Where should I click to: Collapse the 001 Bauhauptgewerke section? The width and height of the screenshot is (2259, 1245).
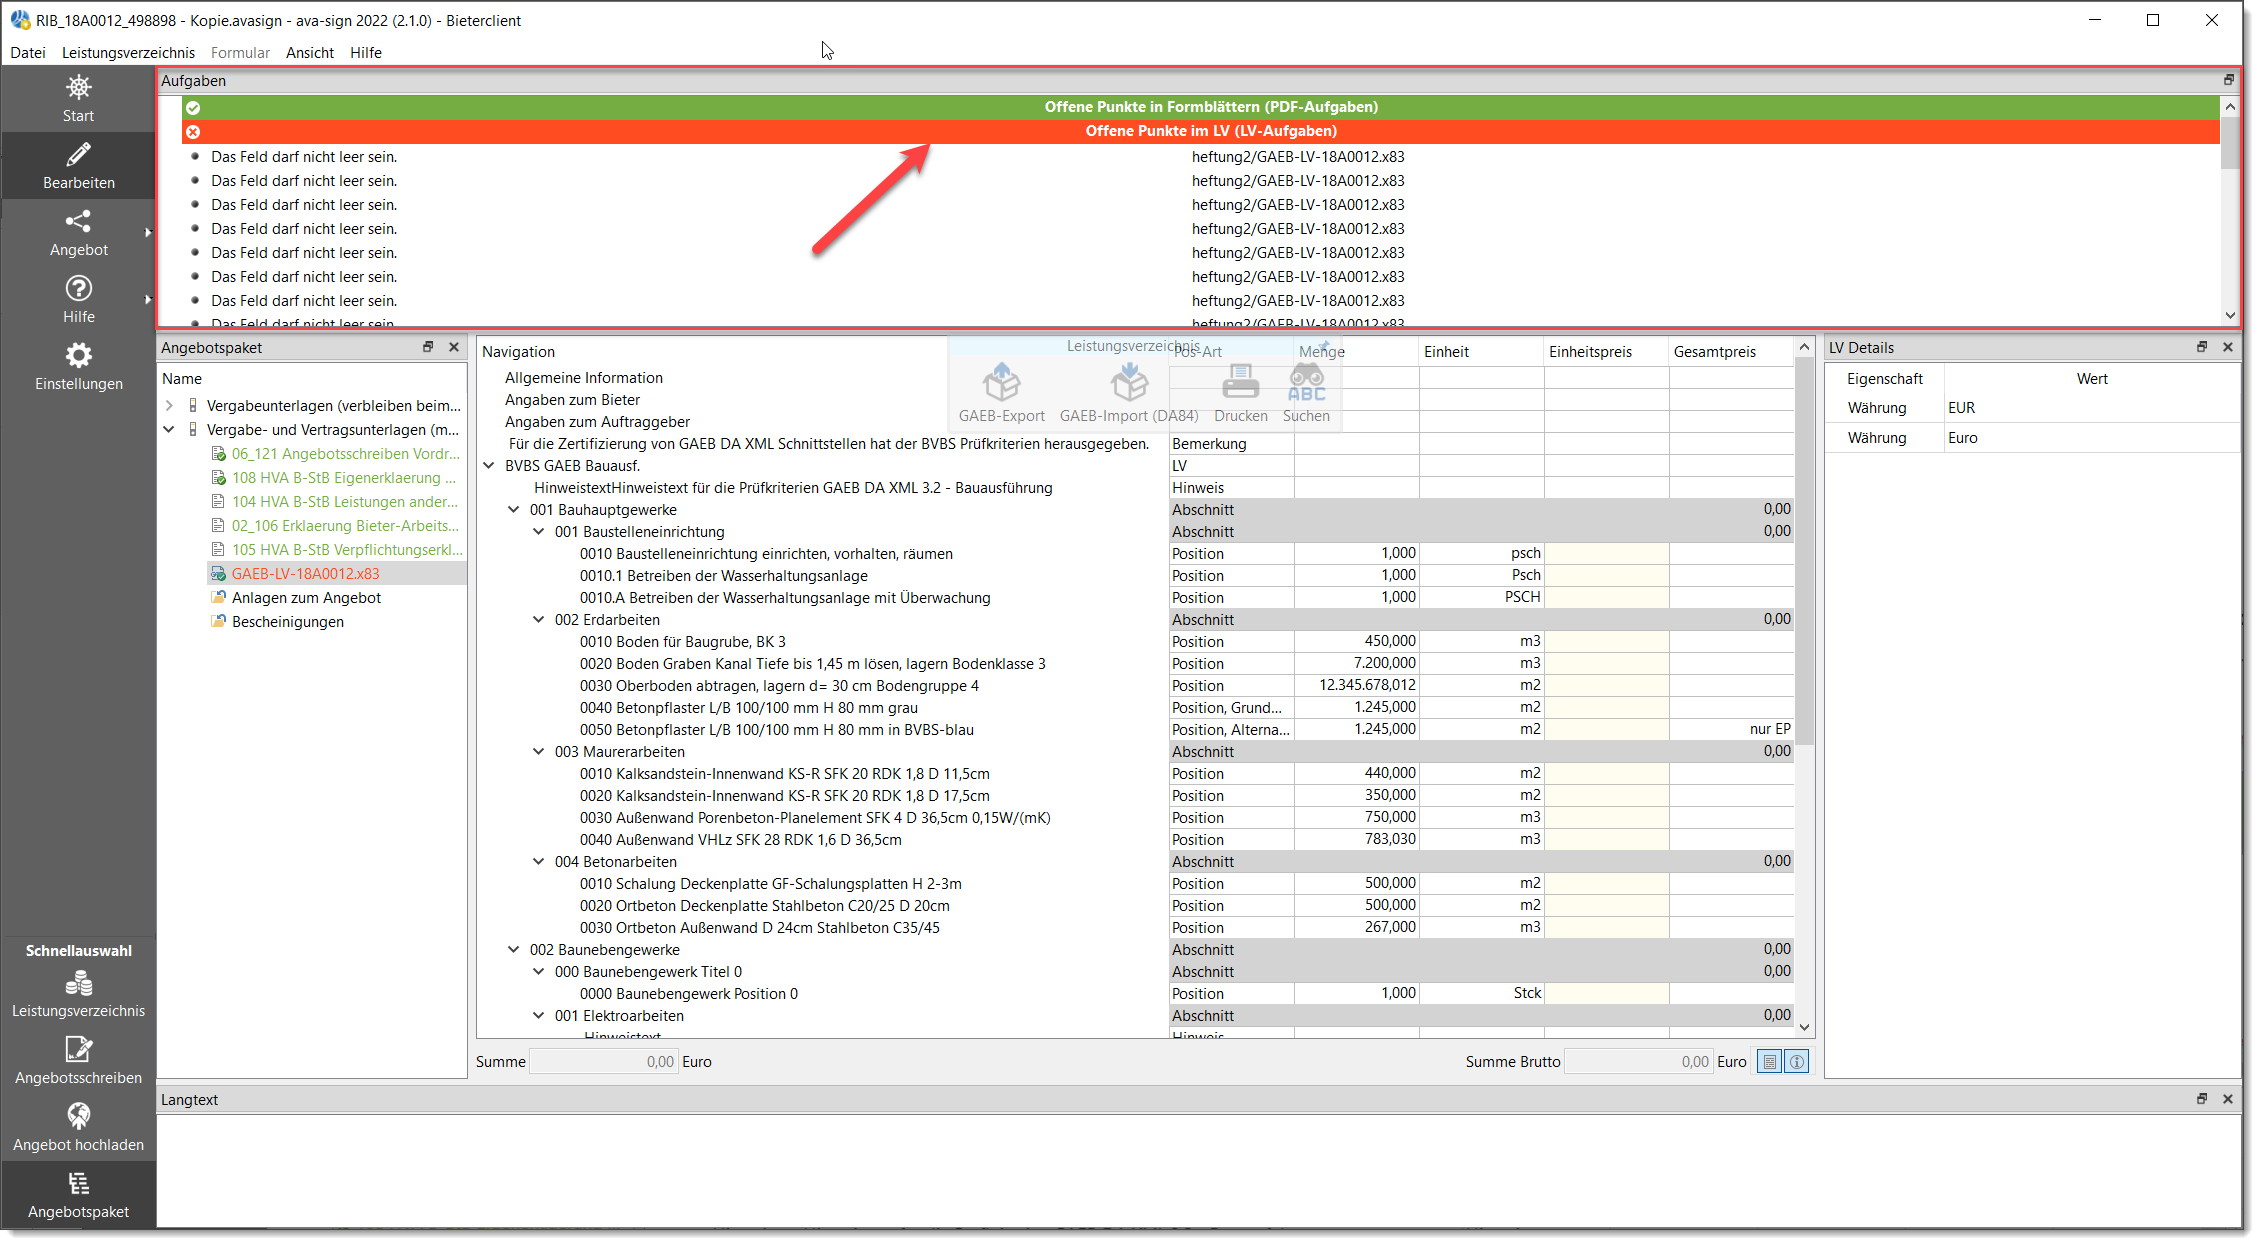pos(514,509)
